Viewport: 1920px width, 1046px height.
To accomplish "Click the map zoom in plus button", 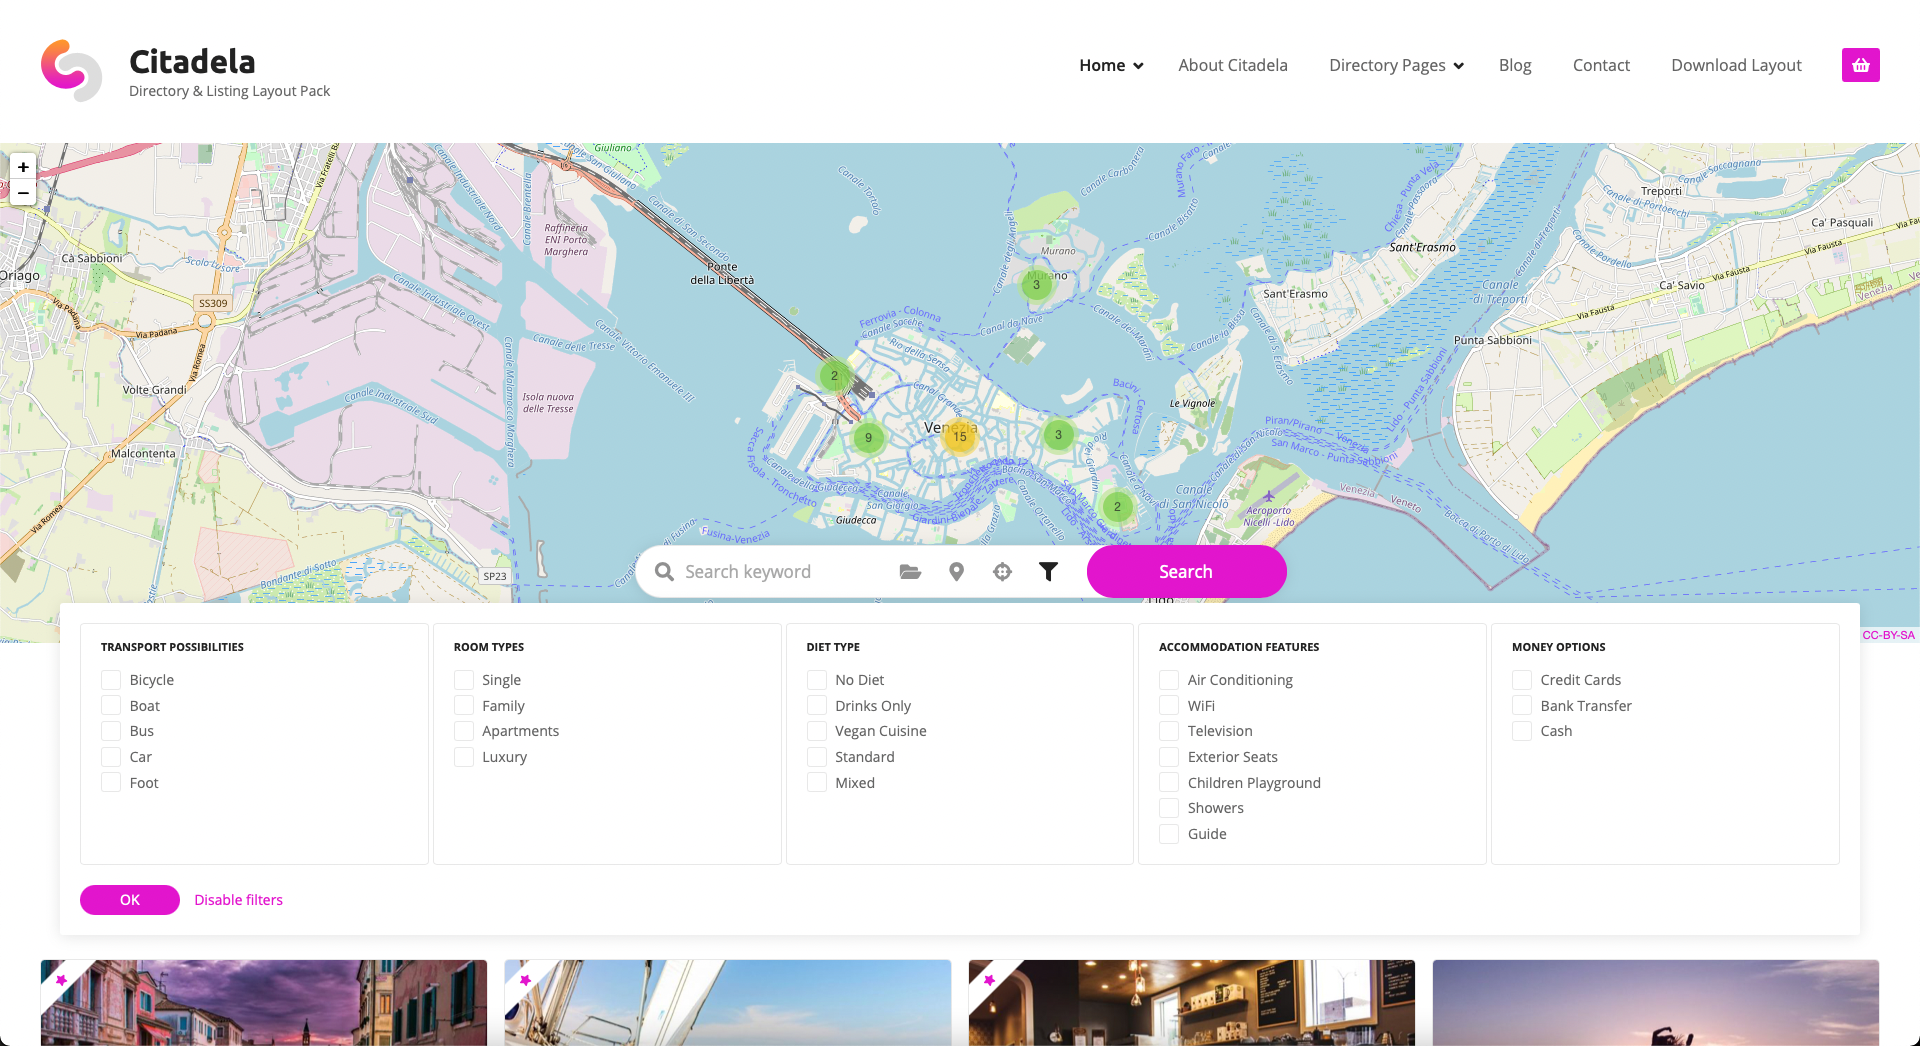I will (x=23, y=167).
